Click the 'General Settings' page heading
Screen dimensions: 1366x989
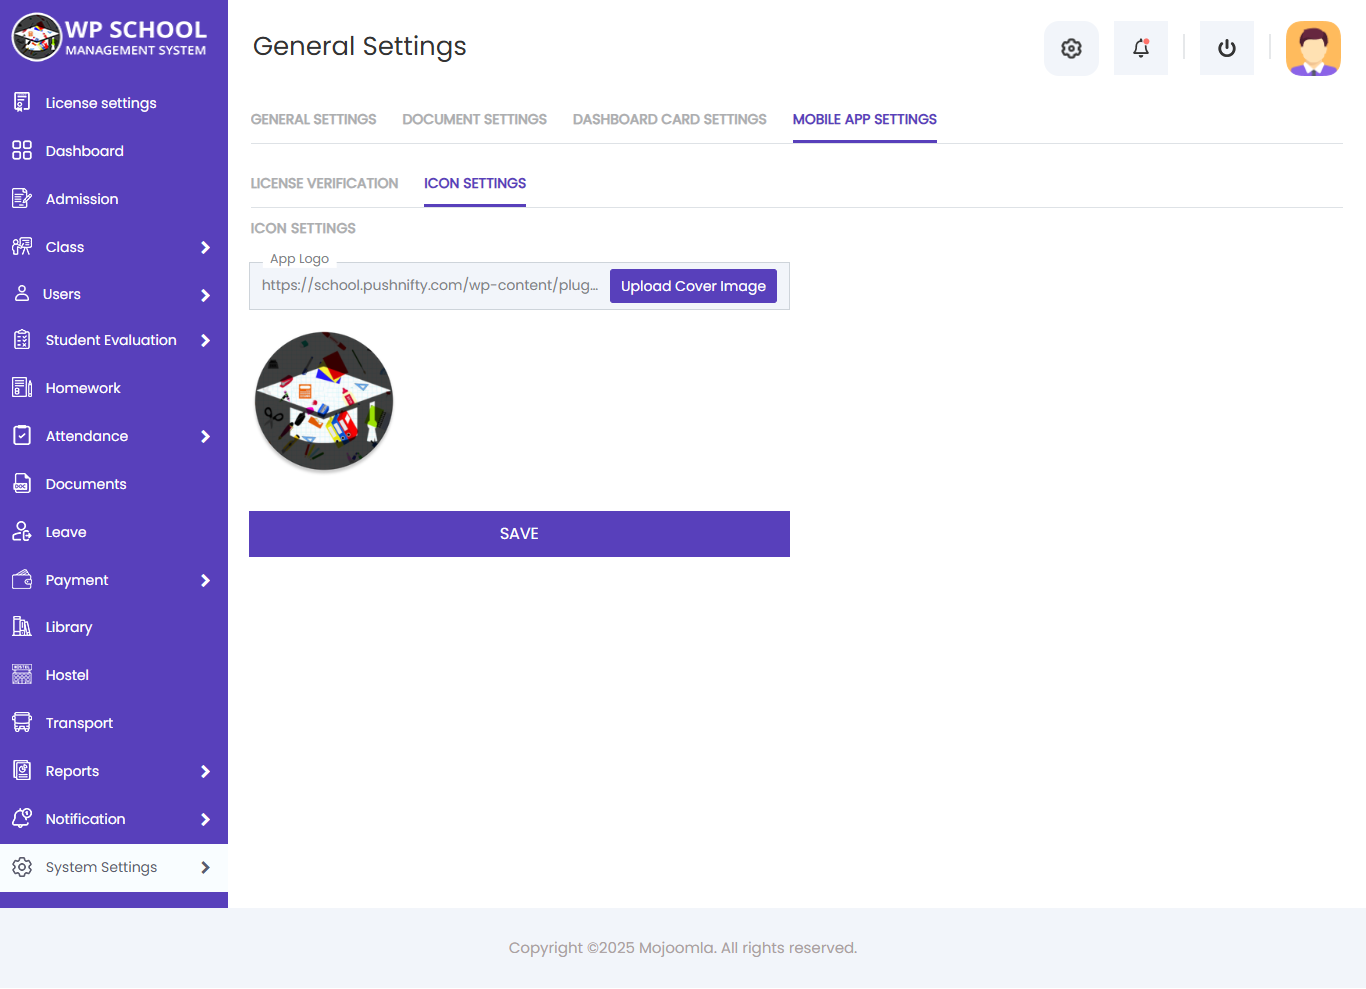[x=360, y=46]
